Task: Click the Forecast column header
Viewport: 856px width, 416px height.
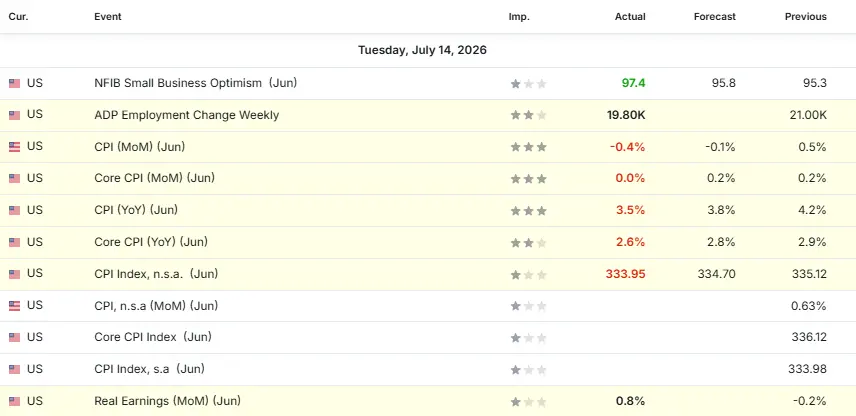Action: click(x=715, y=16)
